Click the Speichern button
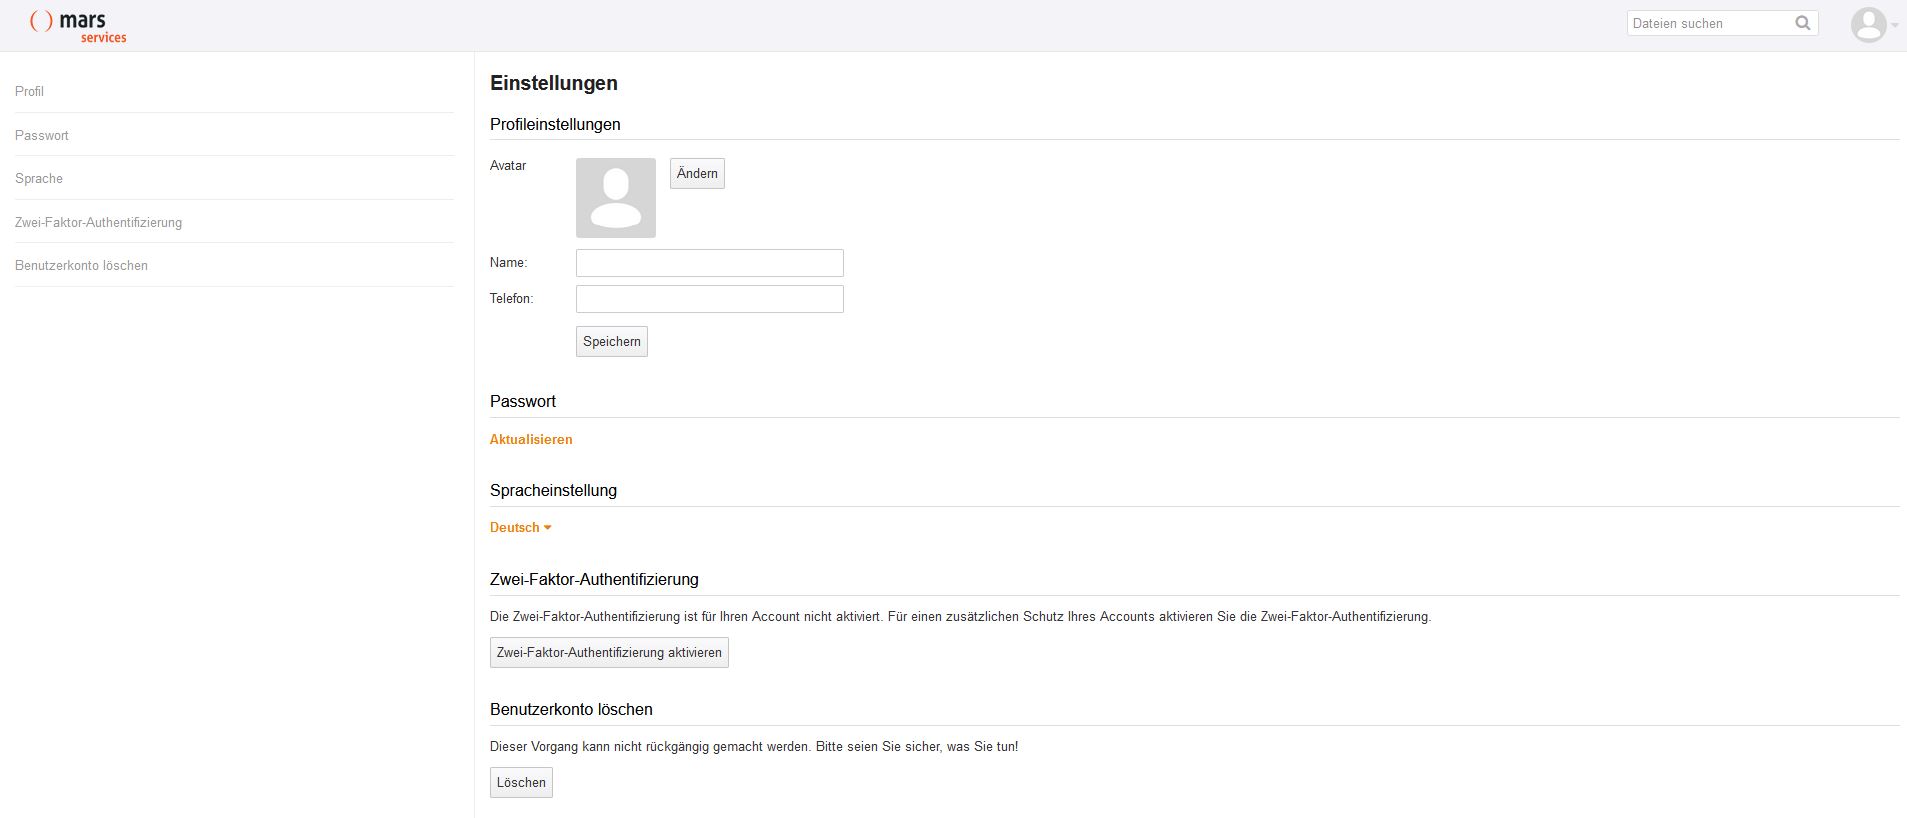The height and width of the screenshot is (818, 1907). [x=611, y=341]
